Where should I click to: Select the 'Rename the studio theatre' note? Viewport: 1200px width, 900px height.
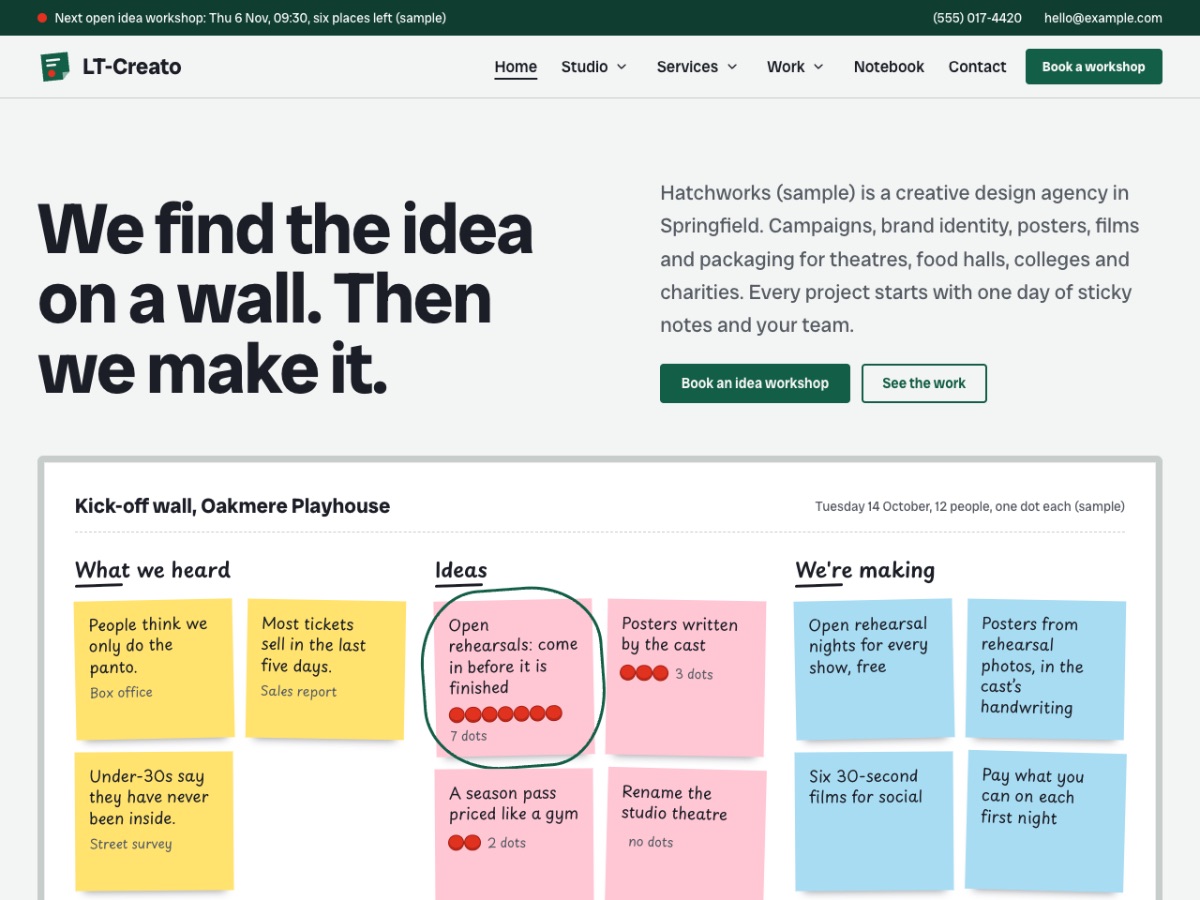[686, 835]
